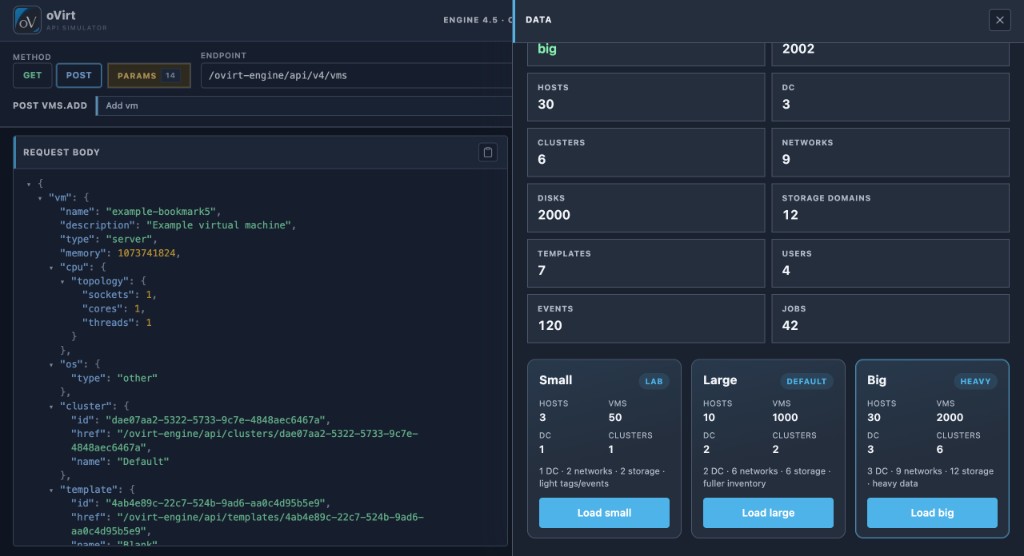The height and width of the screenshot is (556, 1024).
Task: Click cluster id "dae07aa2-5322-5733-9c7e-4848aec6467a"
Action: tap(215, 420)
